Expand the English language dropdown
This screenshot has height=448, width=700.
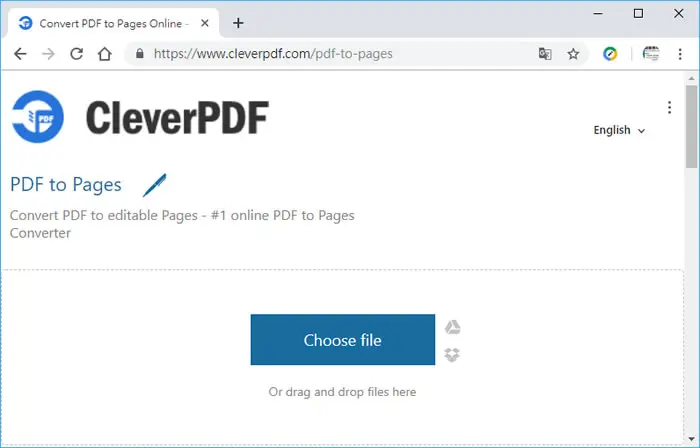click(x=619, y=130)
